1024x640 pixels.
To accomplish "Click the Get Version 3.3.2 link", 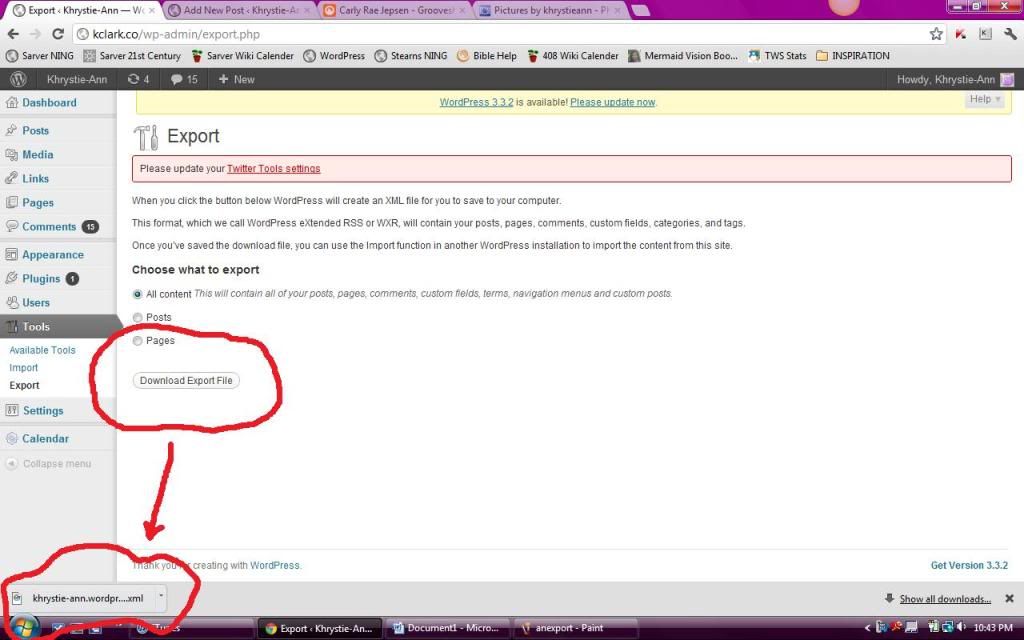I will click(x=969, y=566).
